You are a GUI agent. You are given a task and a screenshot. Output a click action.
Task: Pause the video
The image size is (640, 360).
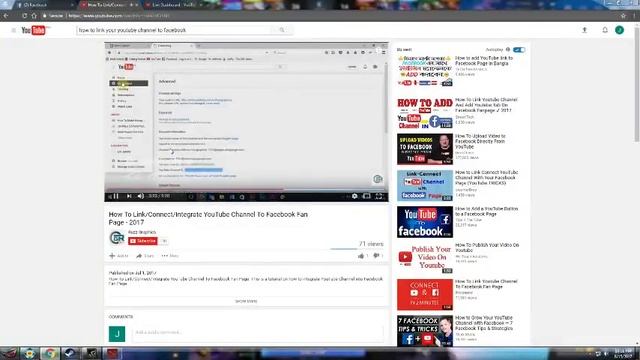(x=116, y=196)
